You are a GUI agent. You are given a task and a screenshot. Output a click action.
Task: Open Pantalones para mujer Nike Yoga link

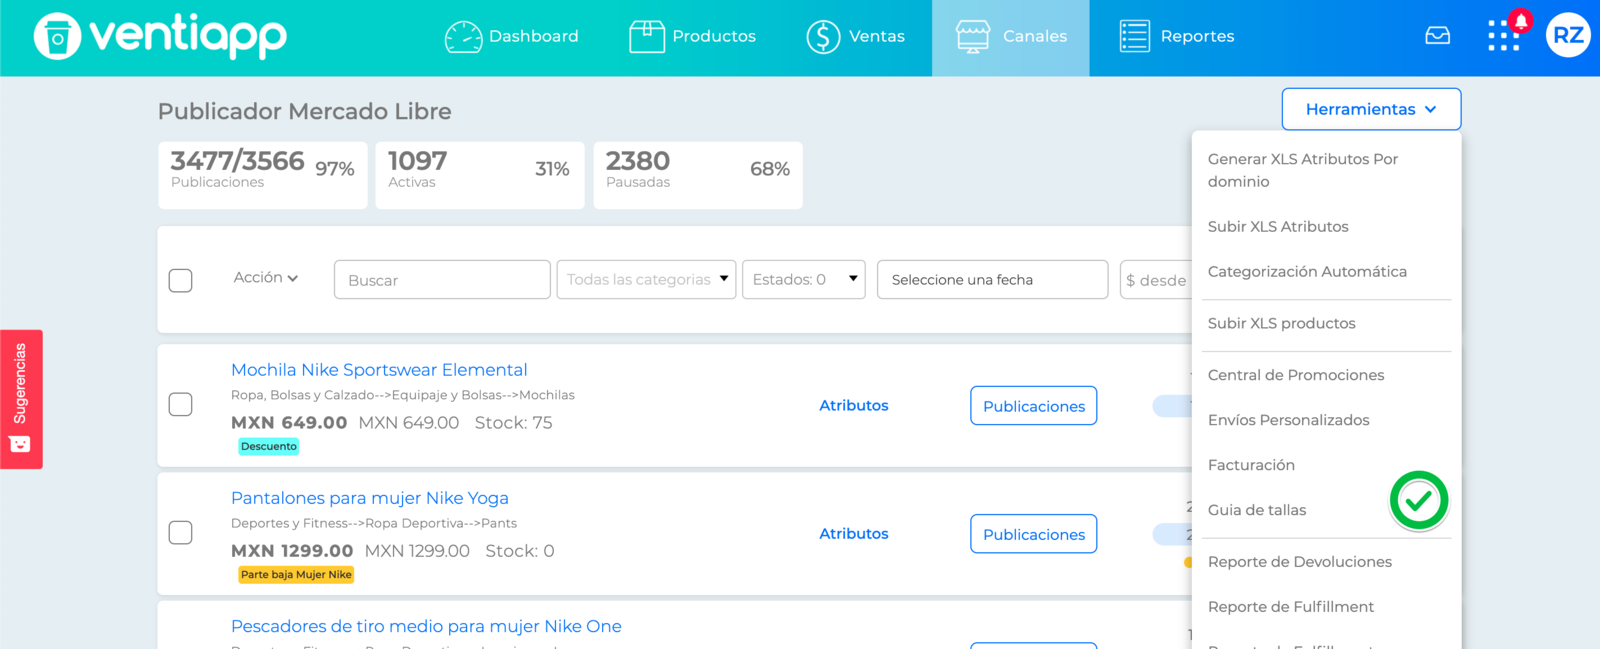coord(370,498)
